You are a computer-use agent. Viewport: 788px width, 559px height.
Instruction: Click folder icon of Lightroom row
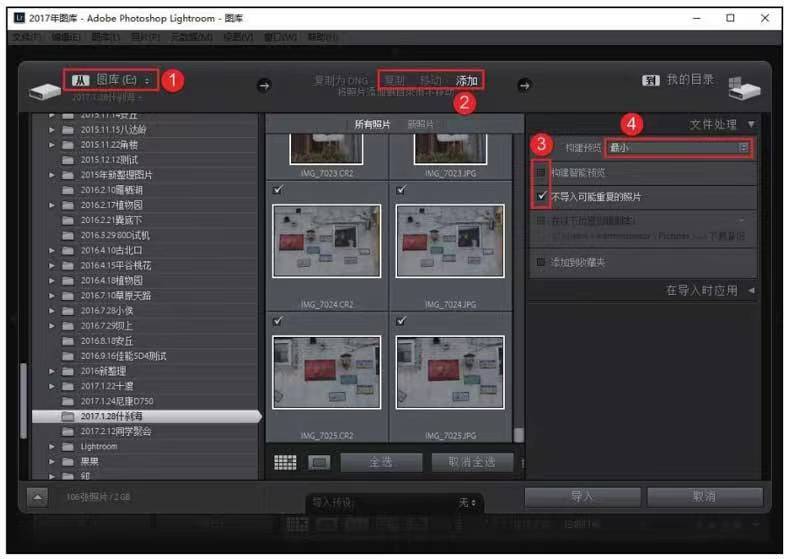(68, 446)
